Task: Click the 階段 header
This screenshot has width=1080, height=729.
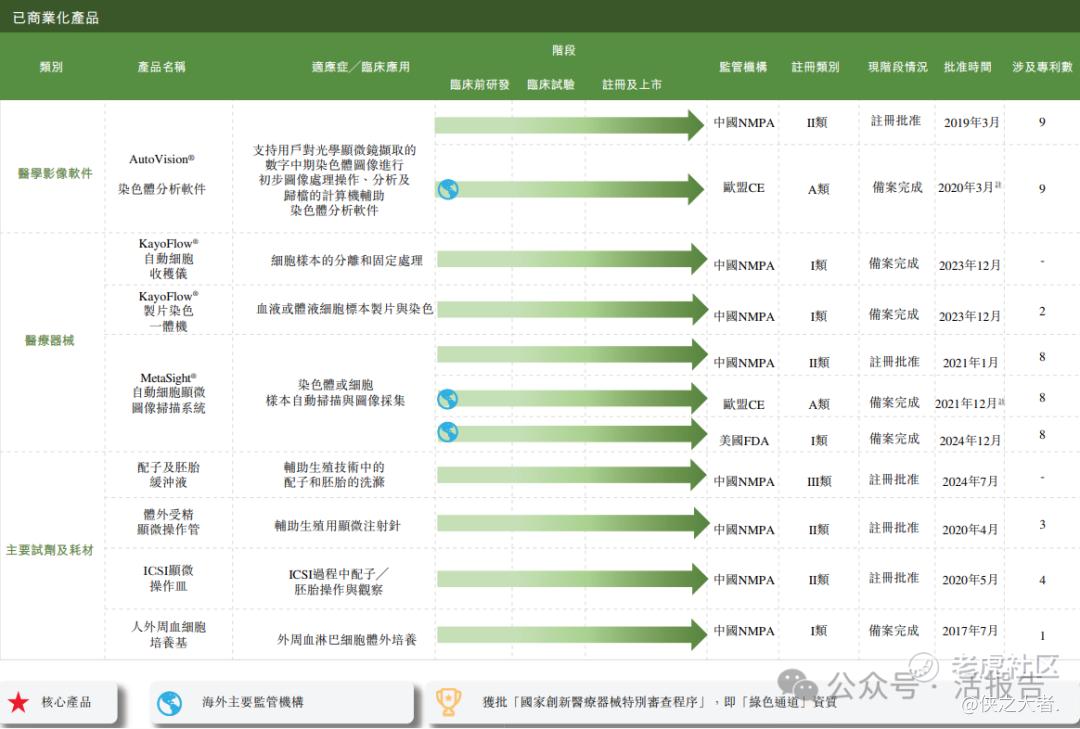Action: [563, 50]
